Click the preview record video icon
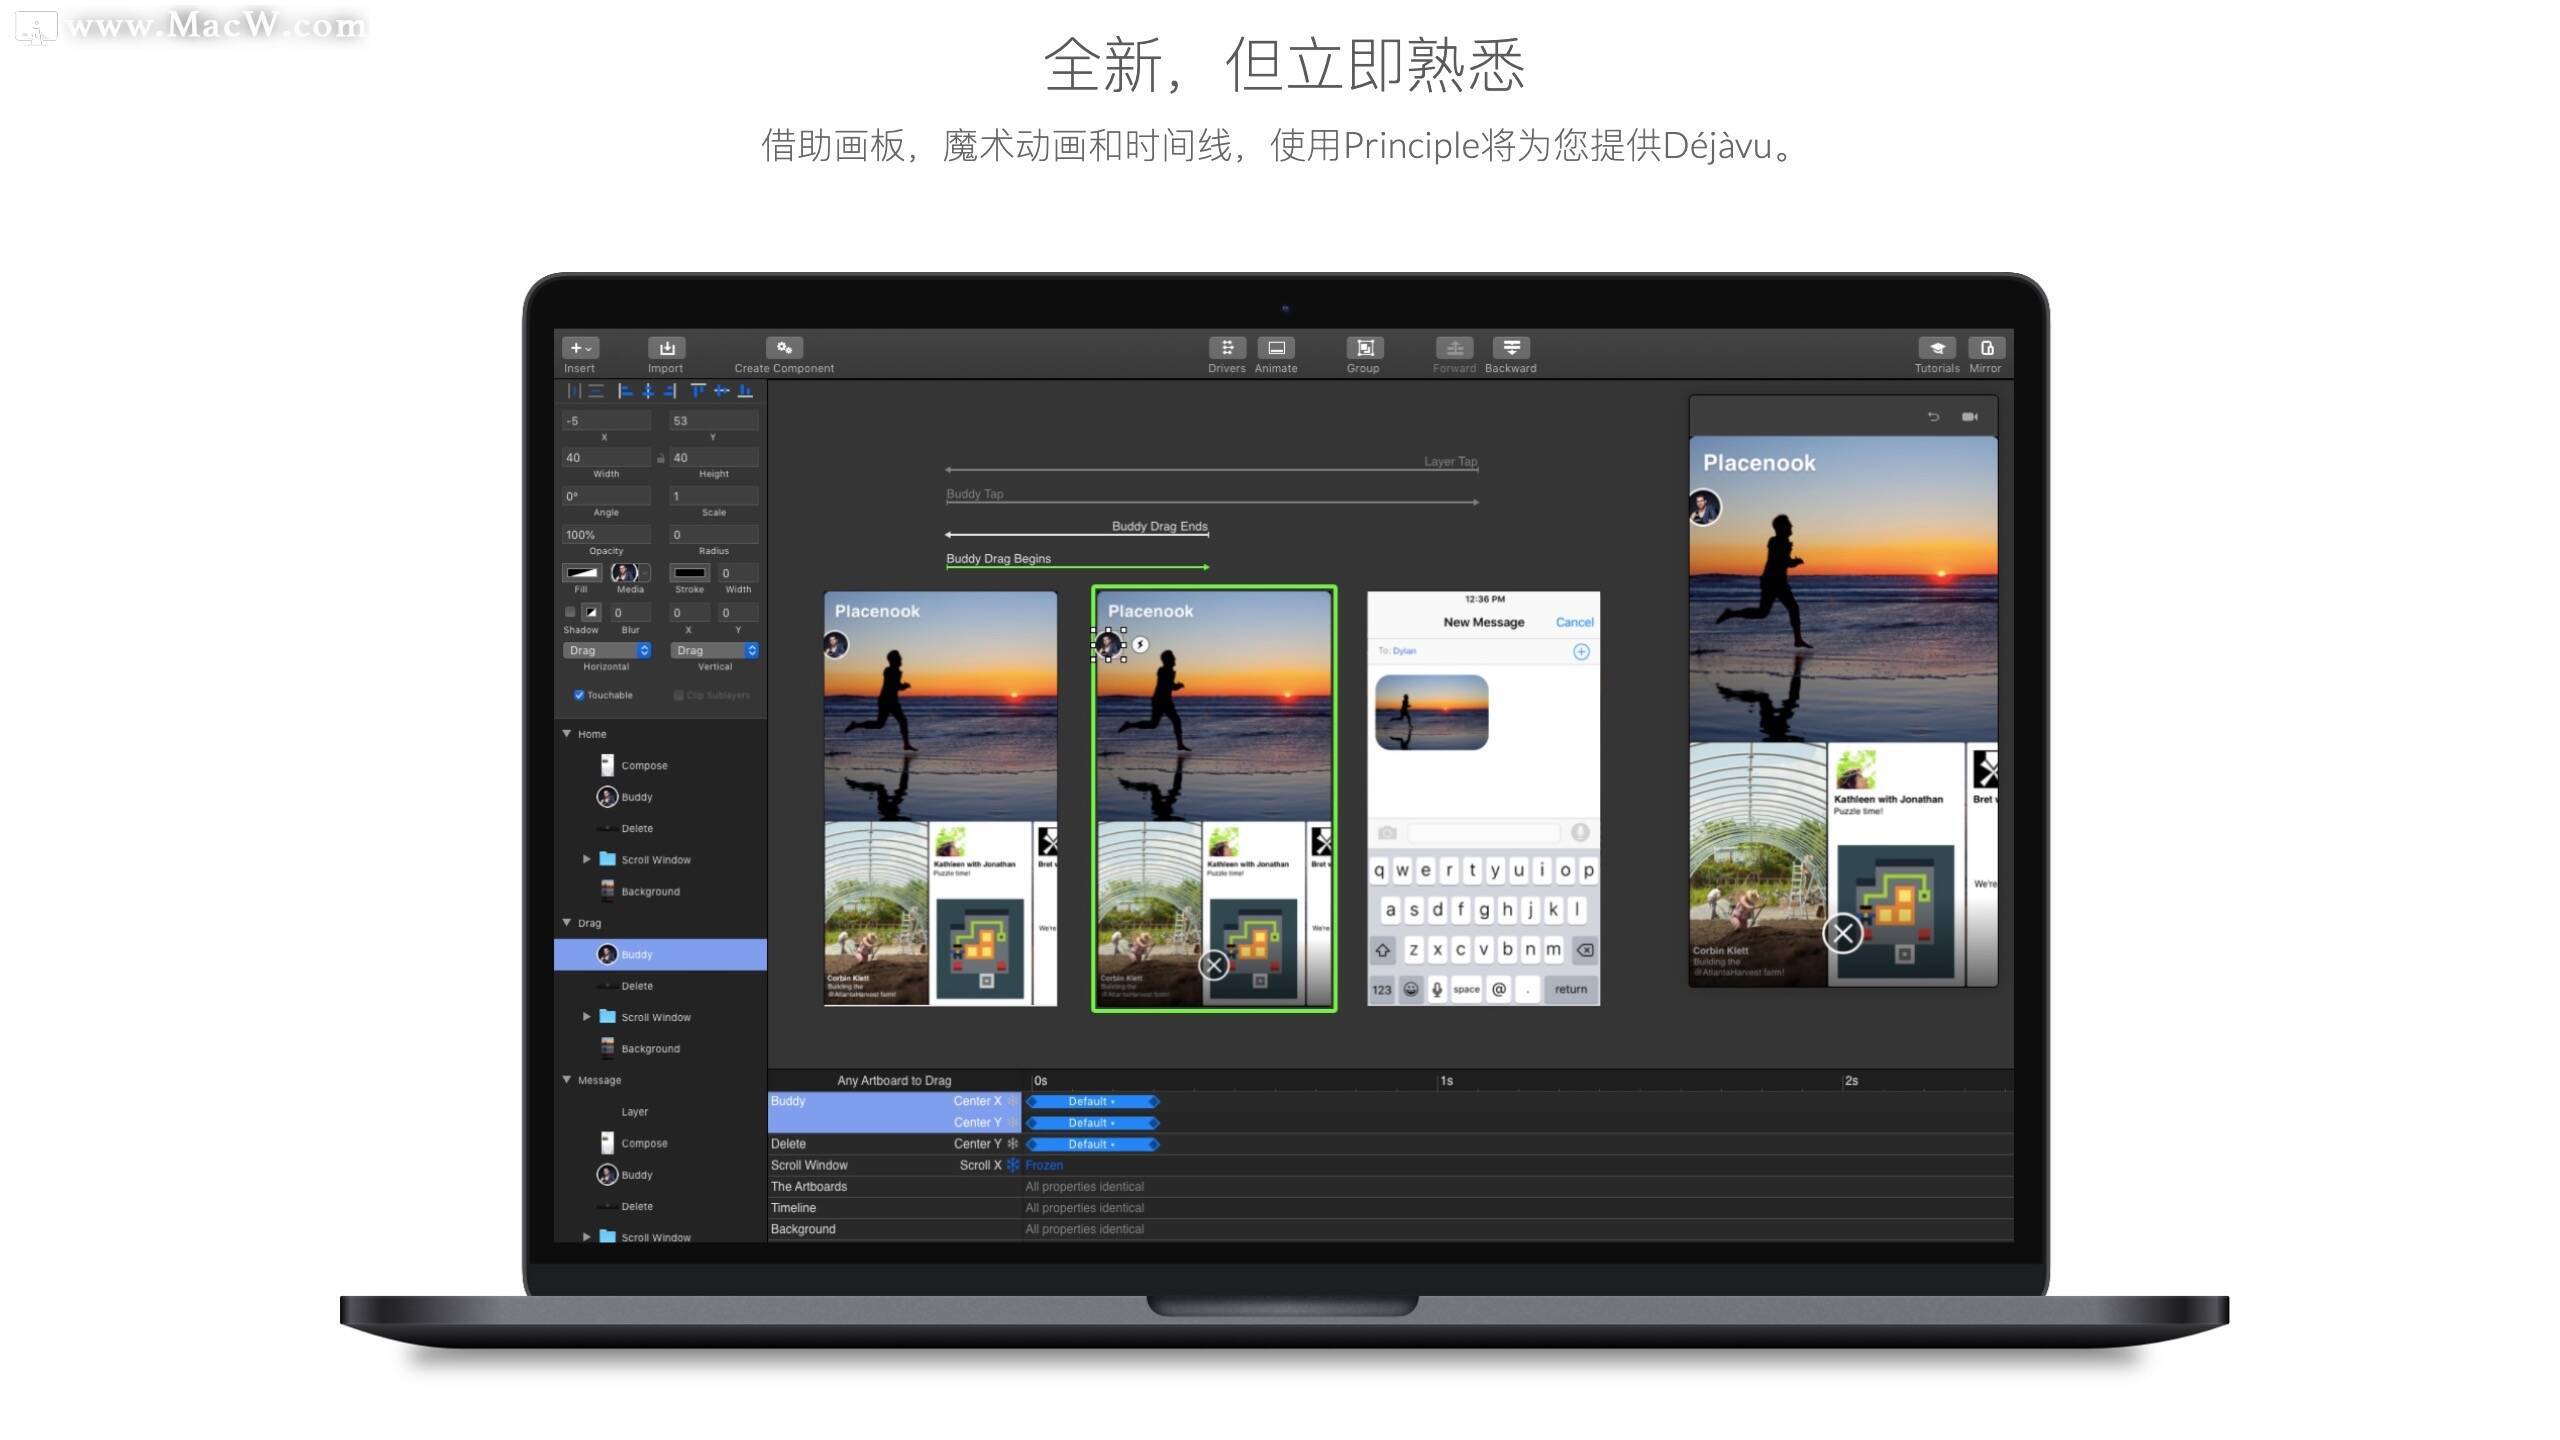Image resolution: width=2560 pixels, height=1440 pixels. (x=1970, y=417)
